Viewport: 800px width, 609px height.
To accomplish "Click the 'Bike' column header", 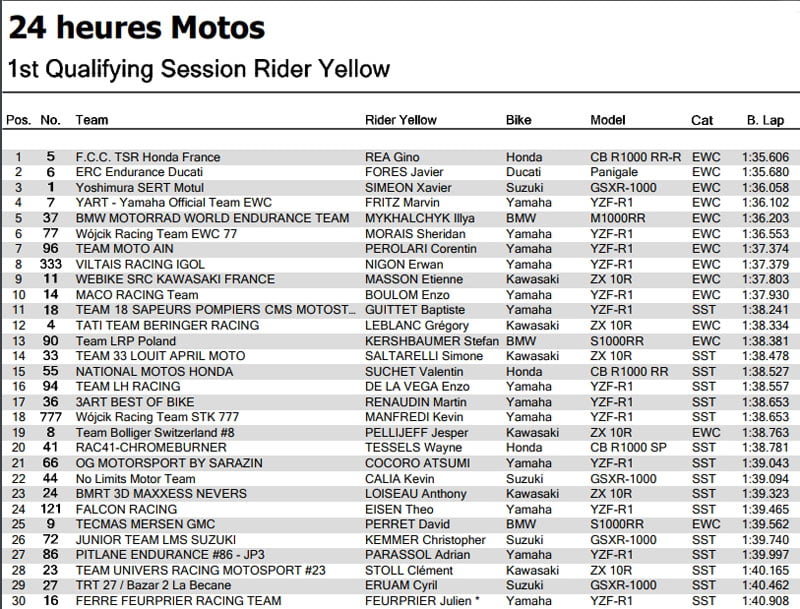I will (x=519, y=120).
